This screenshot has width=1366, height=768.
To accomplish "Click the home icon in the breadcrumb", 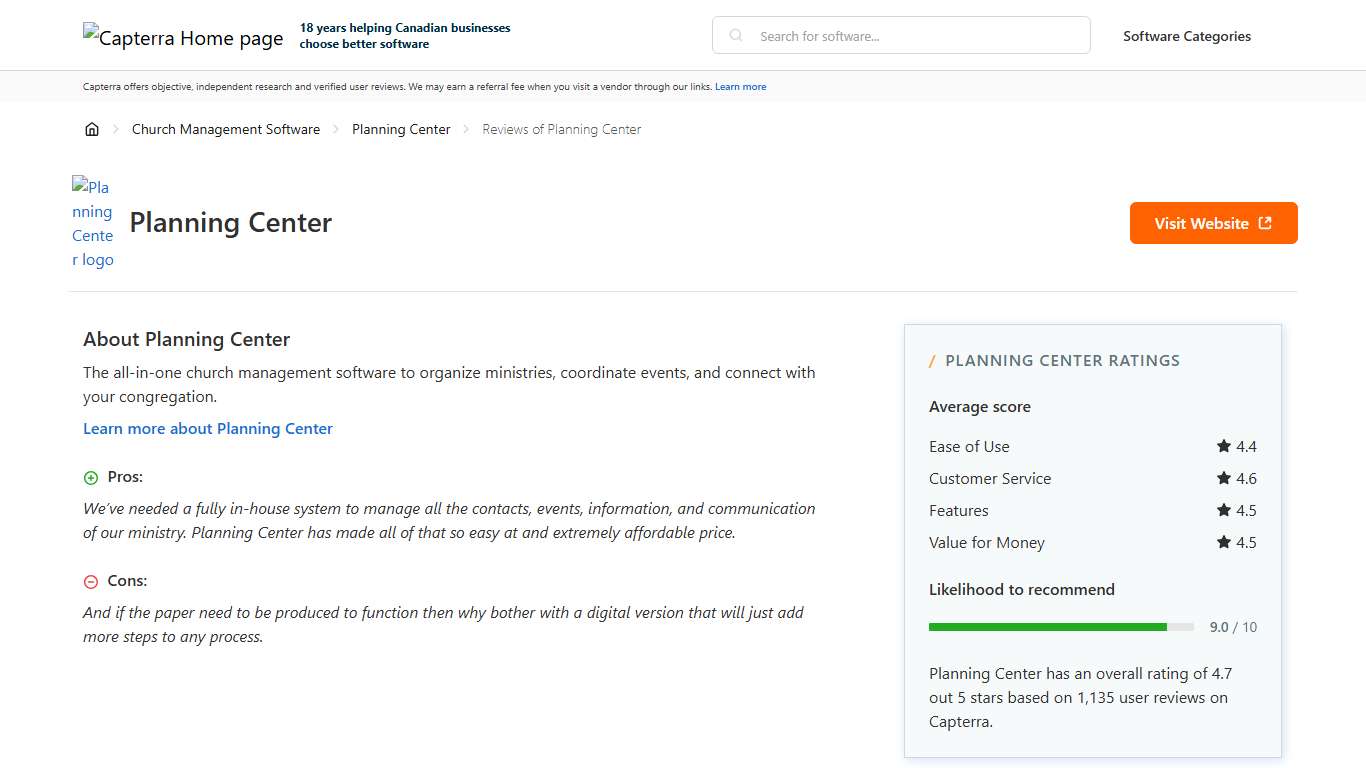I will (x=92, y=128).
